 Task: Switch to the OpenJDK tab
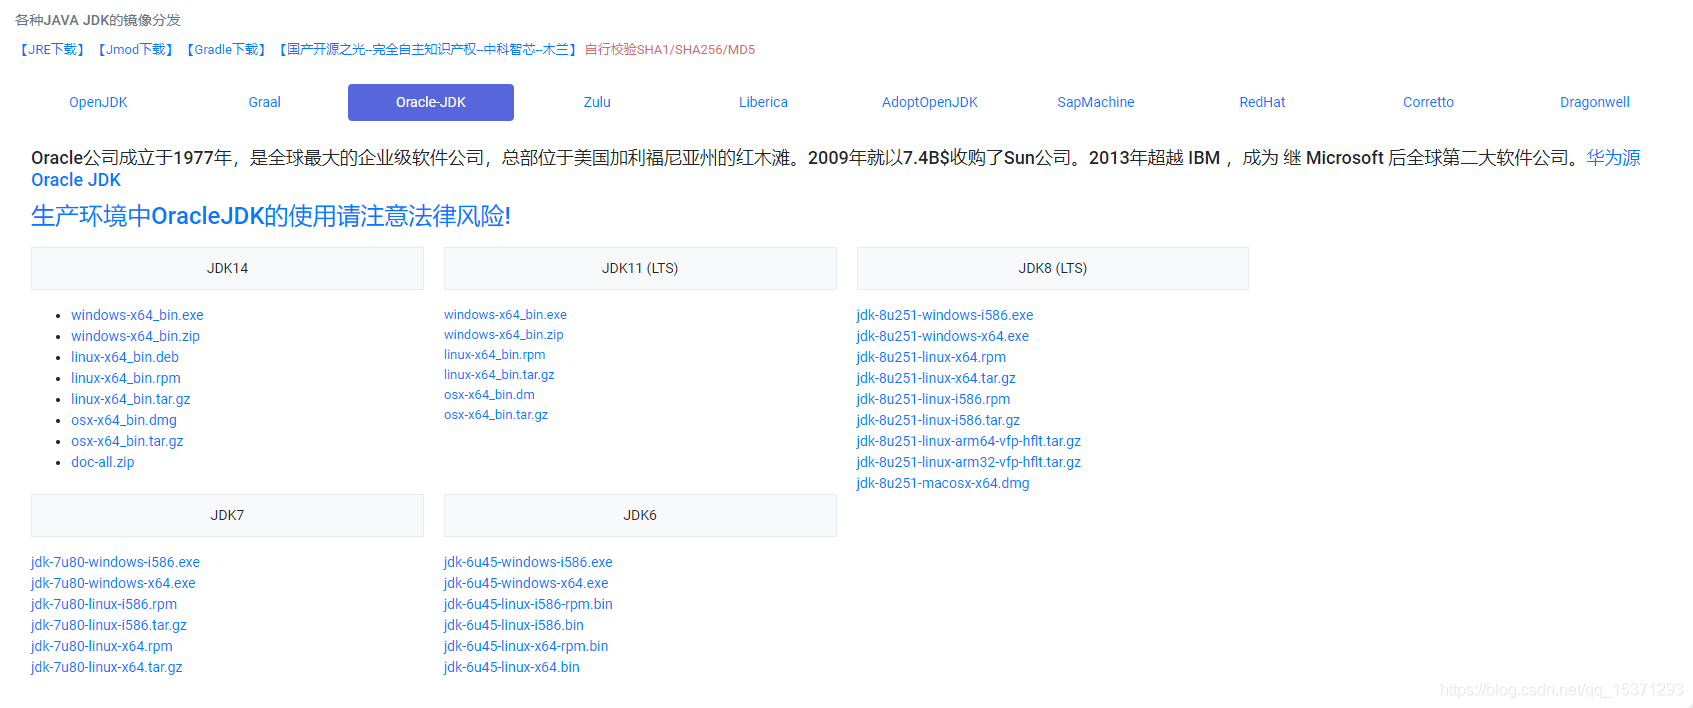[x=98, y=102]
